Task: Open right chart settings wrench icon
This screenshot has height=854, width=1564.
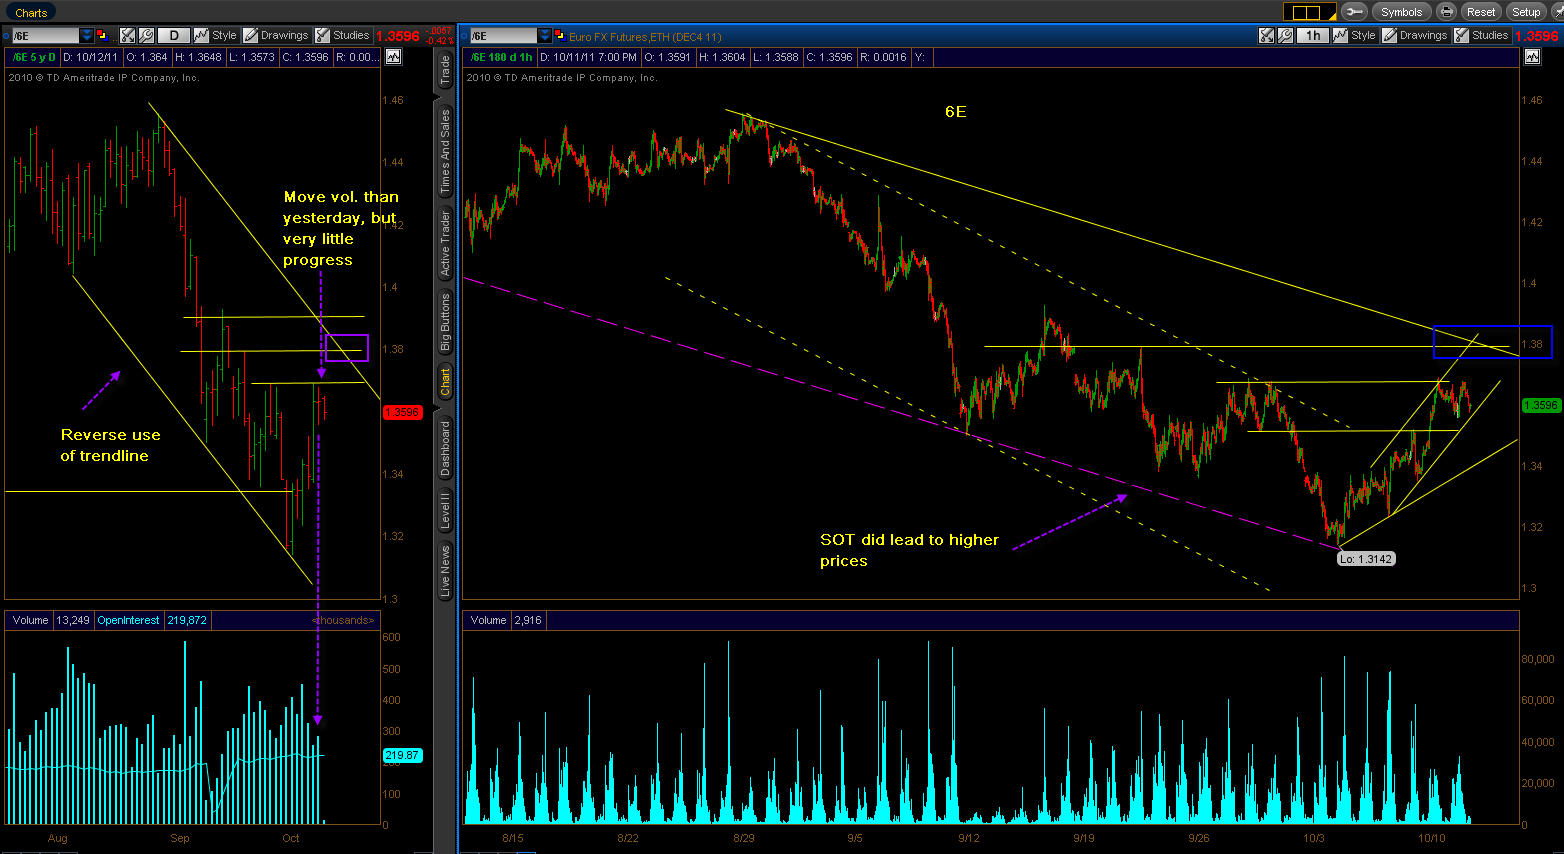Action: coord(1285,35)
